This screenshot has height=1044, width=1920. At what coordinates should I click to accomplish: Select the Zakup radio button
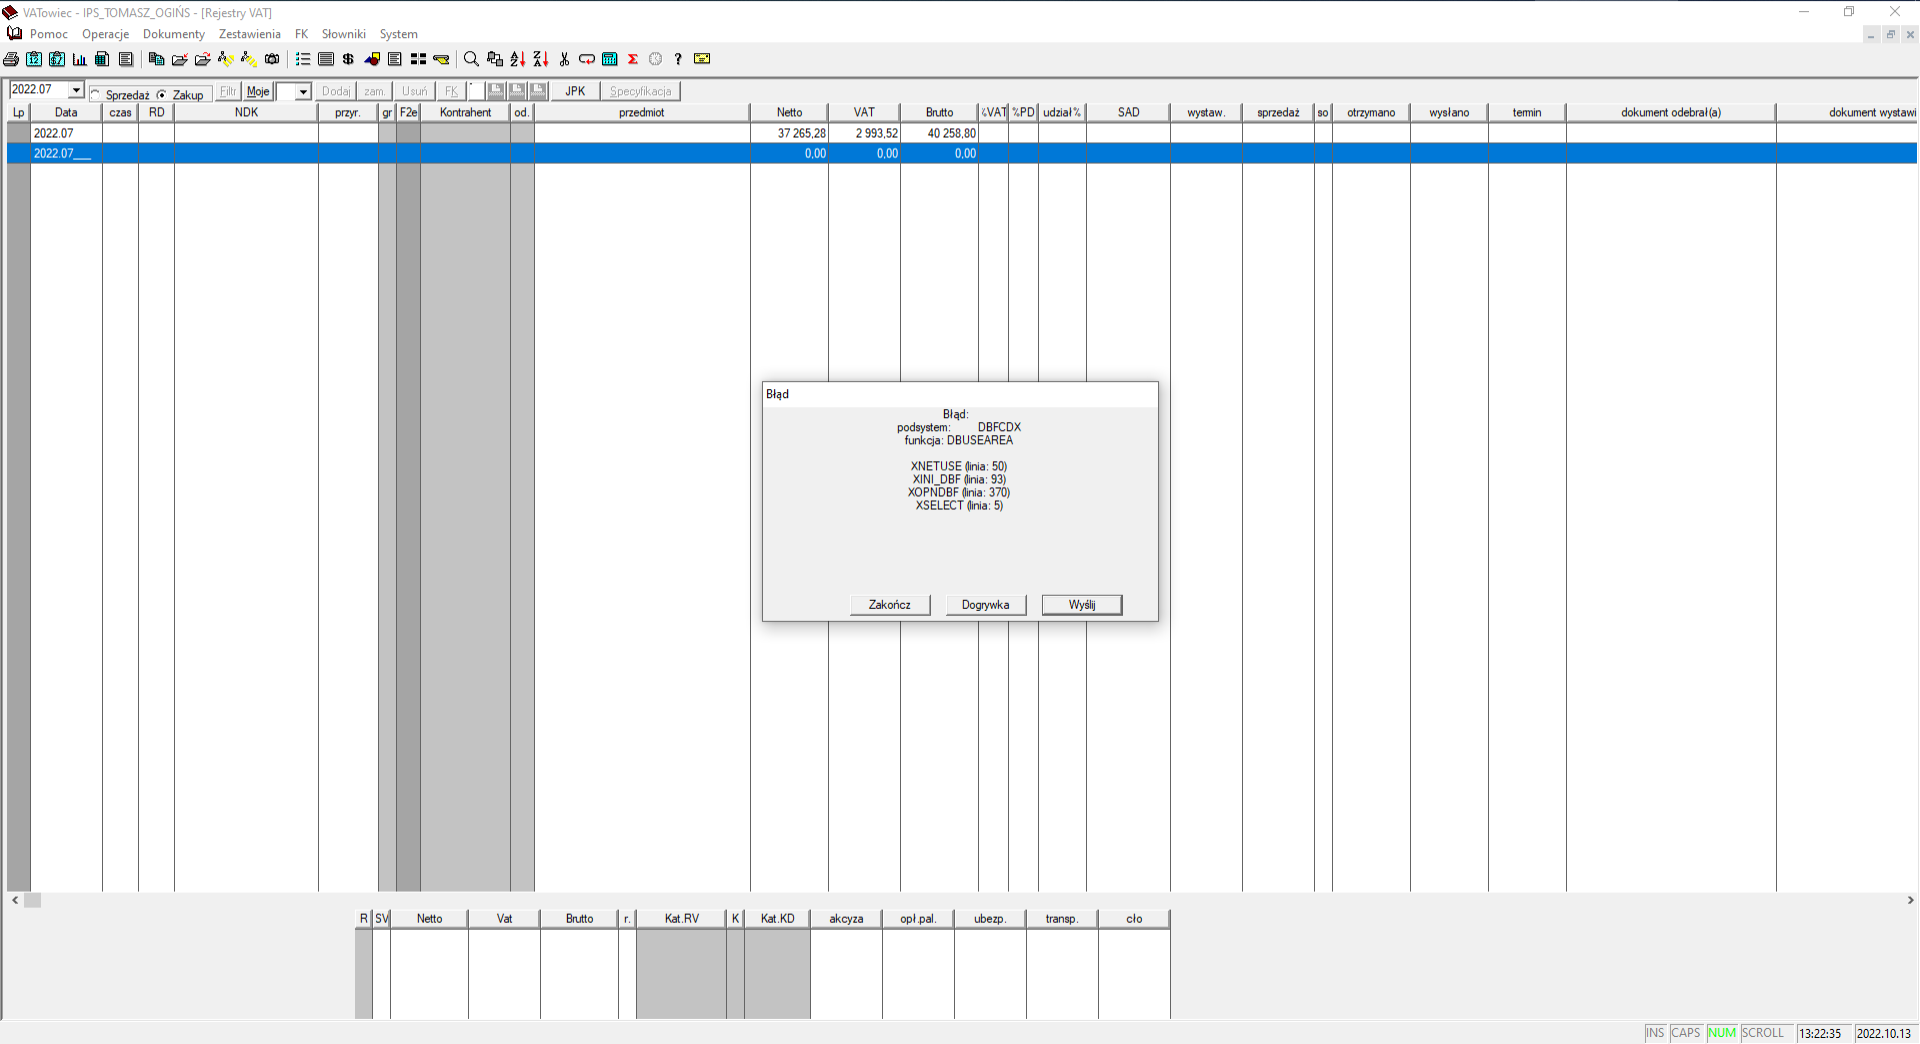162,94
